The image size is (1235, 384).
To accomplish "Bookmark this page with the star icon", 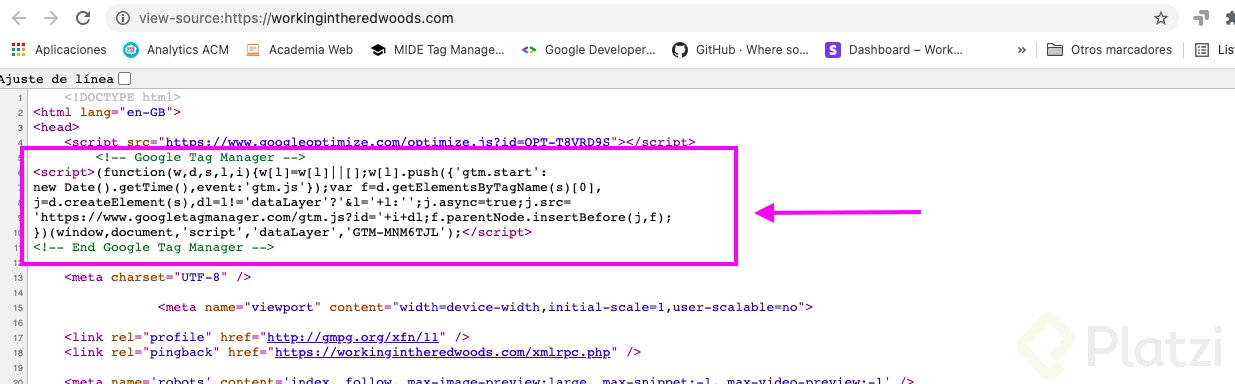I will [x=1161, y=18].
